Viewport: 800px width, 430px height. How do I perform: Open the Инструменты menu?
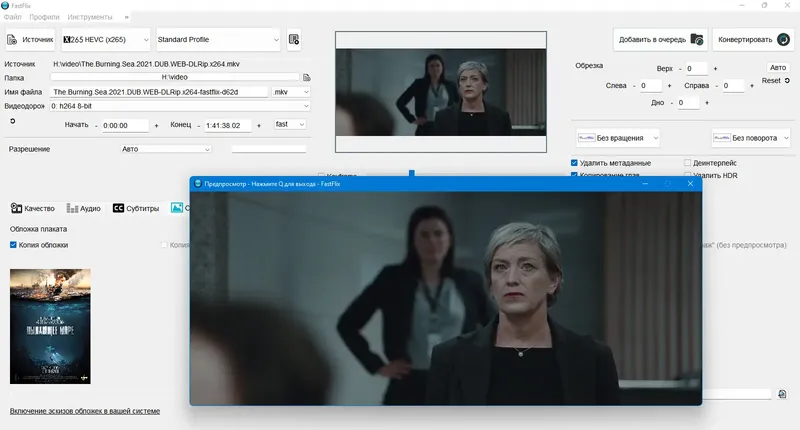click(x=90, y=17)
